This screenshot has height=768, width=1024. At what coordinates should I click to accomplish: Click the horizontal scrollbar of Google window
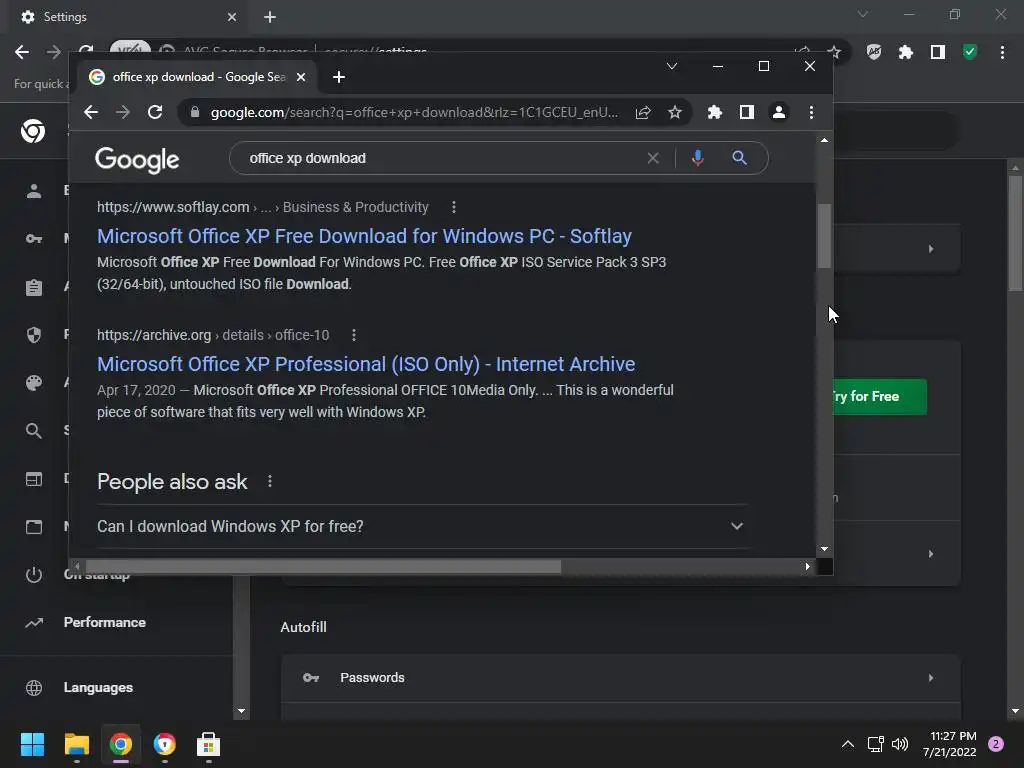[323, 566]
